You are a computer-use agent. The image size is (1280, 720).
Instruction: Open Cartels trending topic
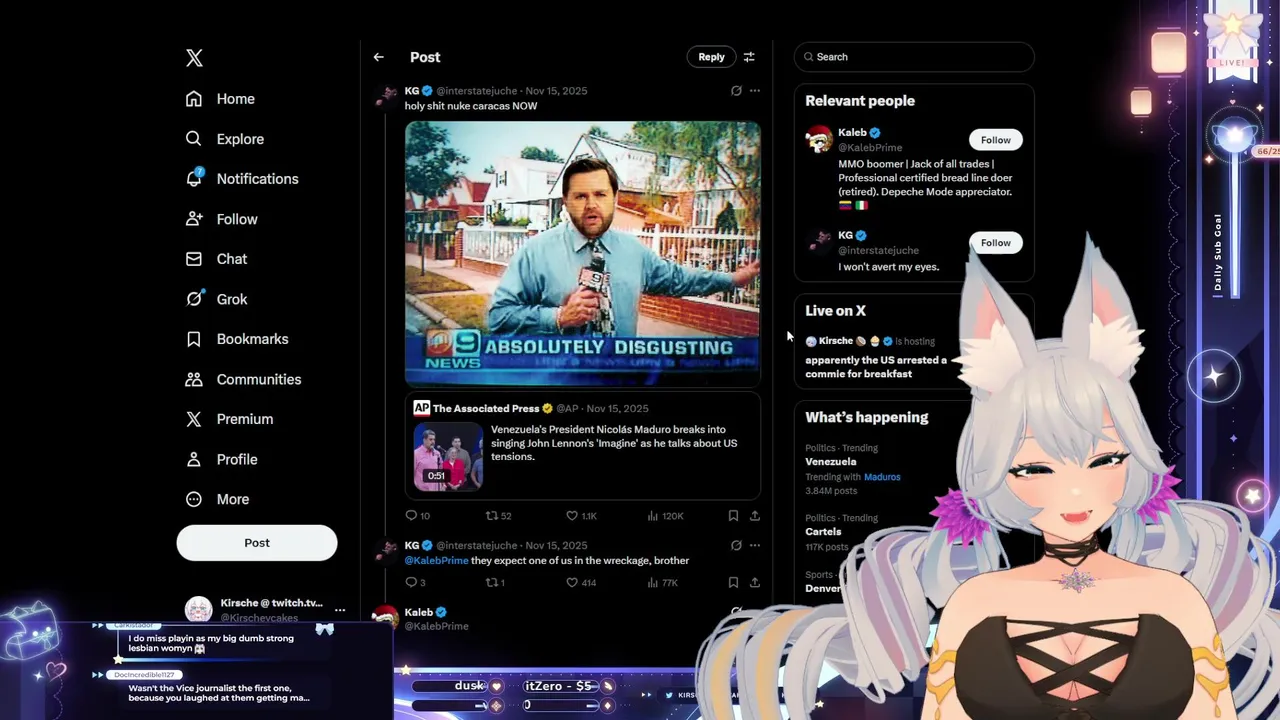click(x=823, y=532)
